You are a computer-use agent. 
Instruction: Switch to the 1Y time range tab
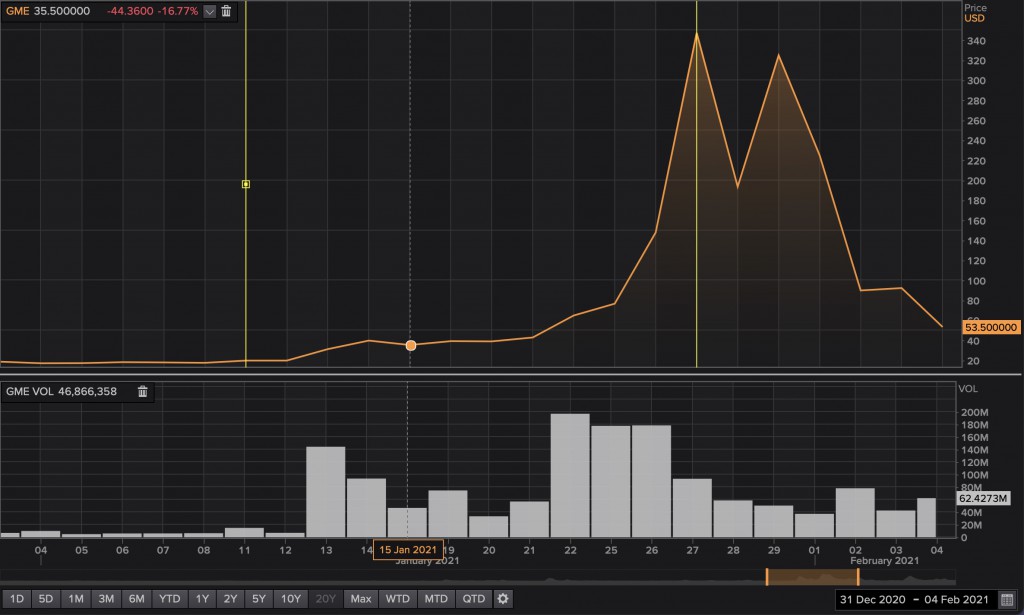[199, 598]
